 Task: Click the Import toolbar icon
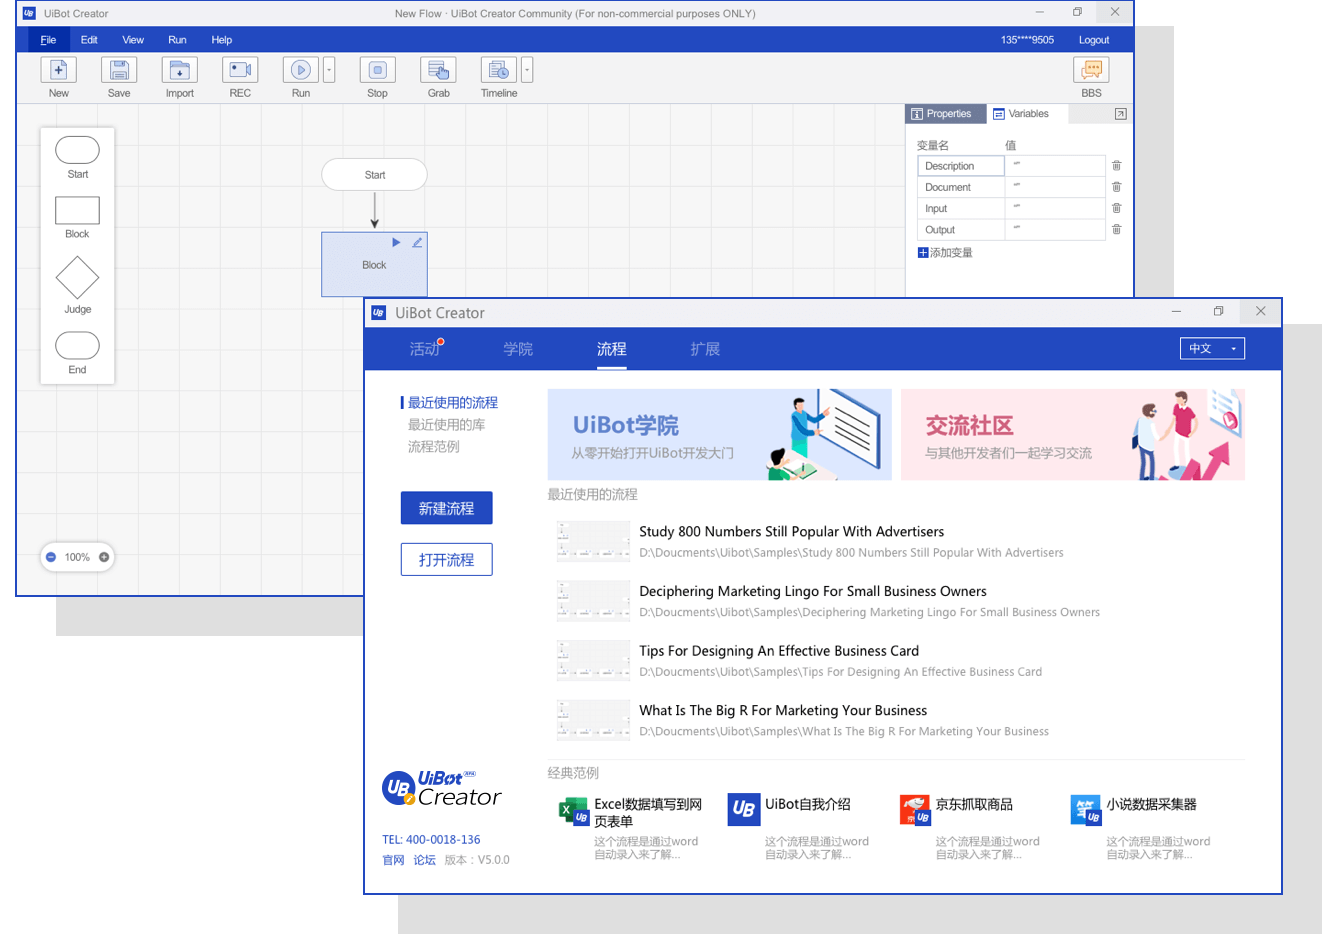(179, 70)
